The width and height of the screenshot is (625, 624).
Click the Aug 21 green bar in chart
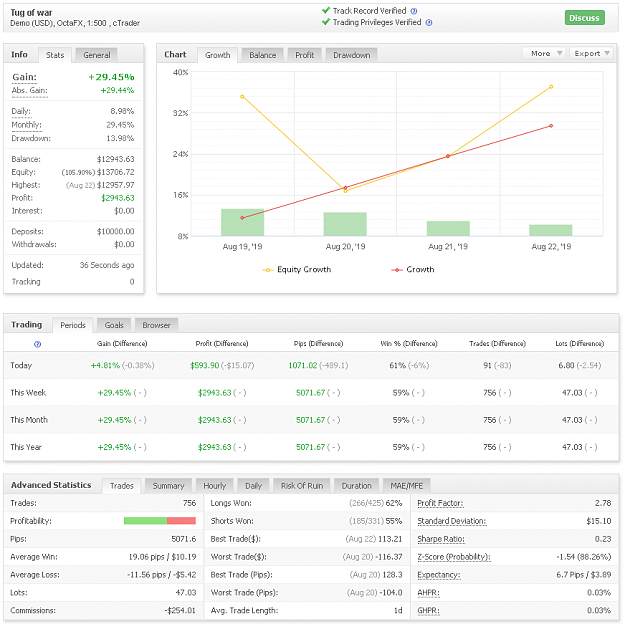point(448,228)
